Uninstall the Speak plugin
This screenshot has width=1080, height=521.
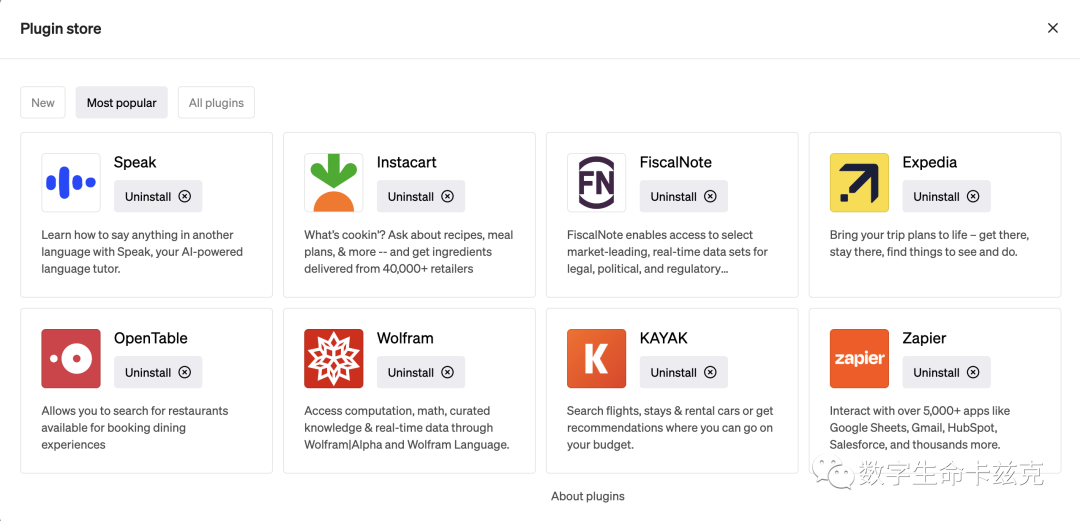click(158, 196)
